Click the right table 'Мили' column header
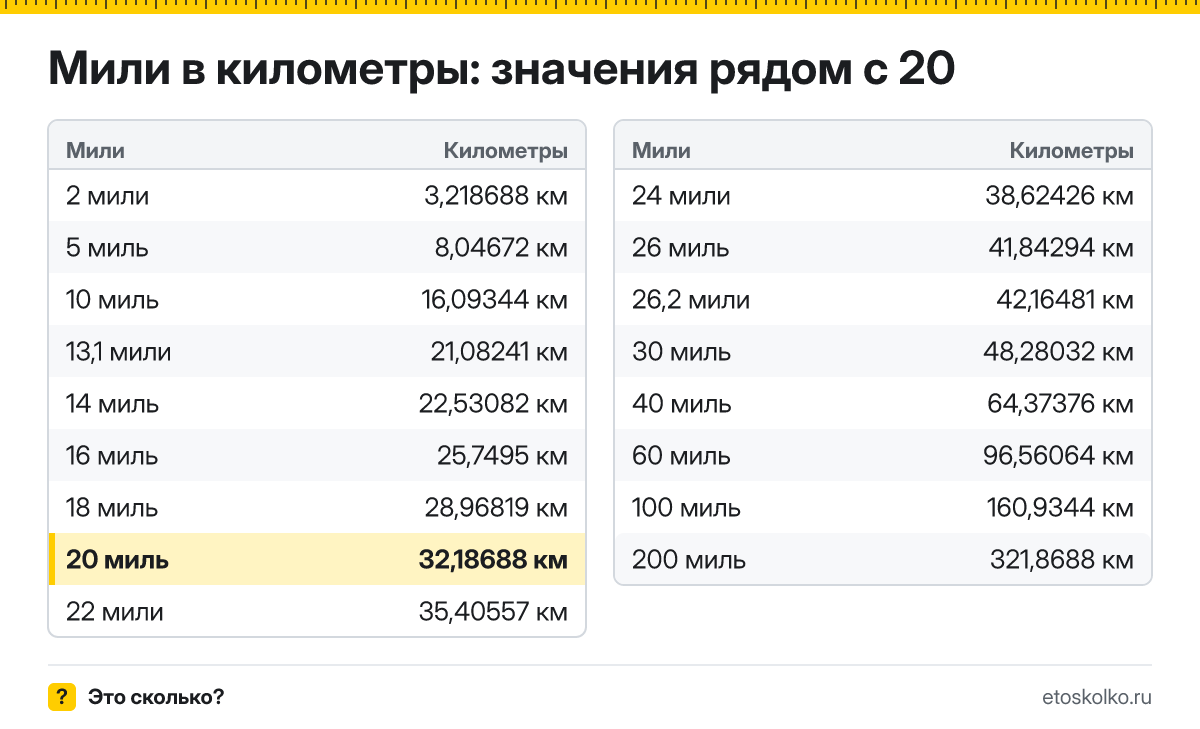This screenshot has width=1200, height=729. [x=661, y=151]
